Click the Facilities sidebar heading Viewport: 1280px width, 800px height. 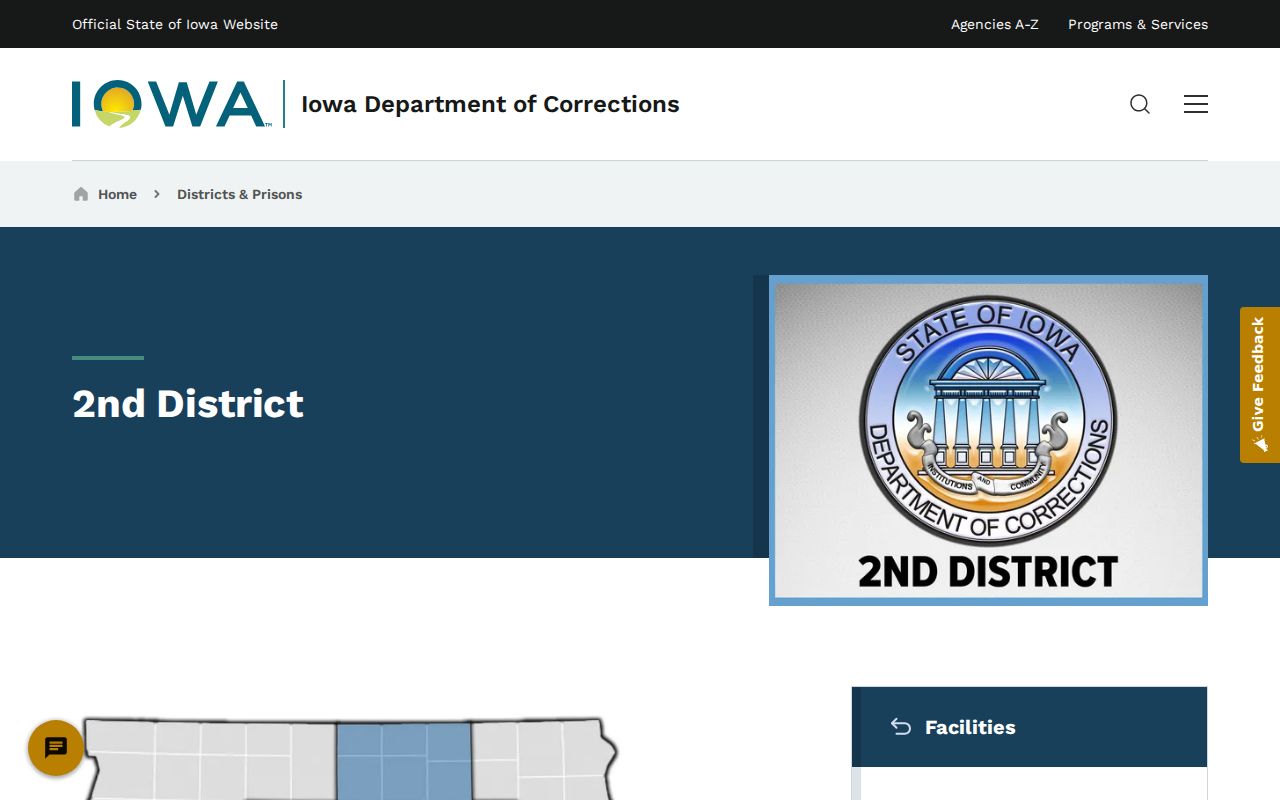tap(970, 727)
